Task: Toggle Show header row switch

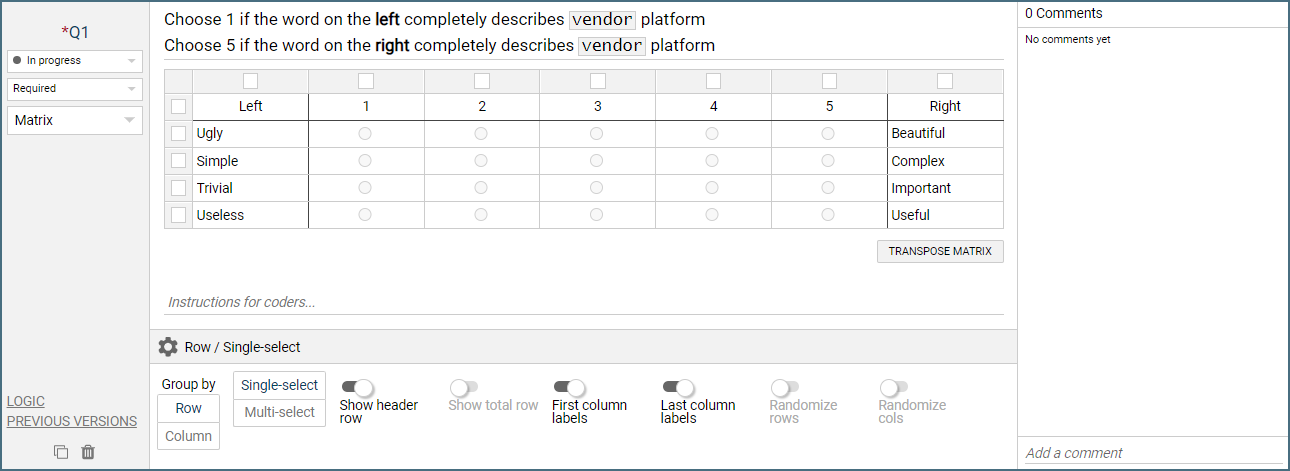Action: coord(357,387)
